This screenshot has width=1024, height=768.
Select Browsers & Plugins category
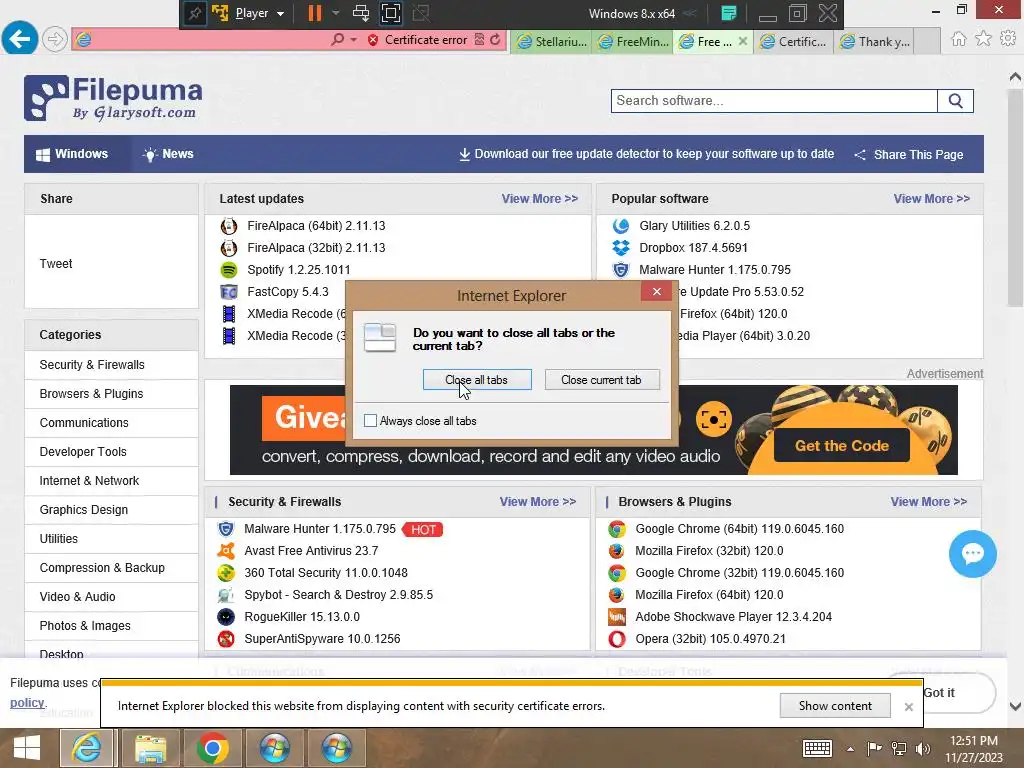click(91, 394)
